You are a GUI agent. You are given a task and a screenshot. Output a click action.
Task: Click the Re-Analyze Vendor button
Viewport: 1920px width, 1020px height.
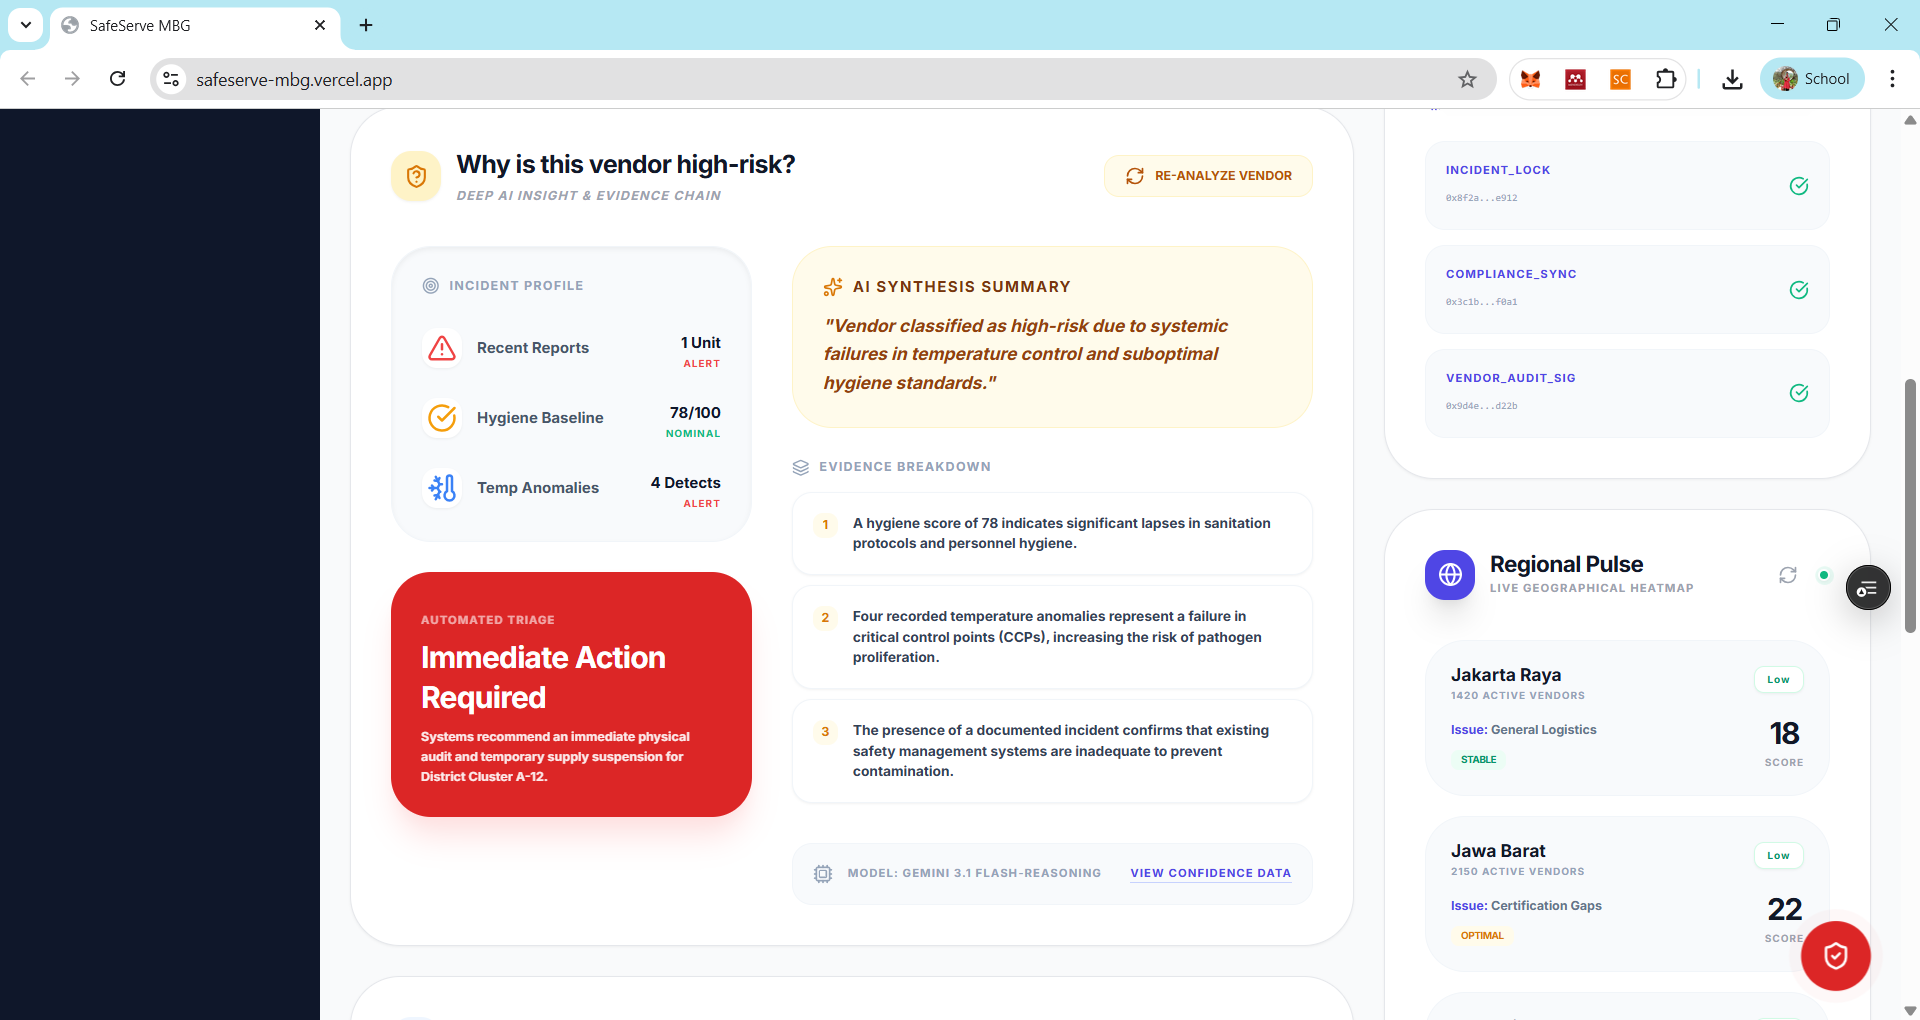(1208, 176)
